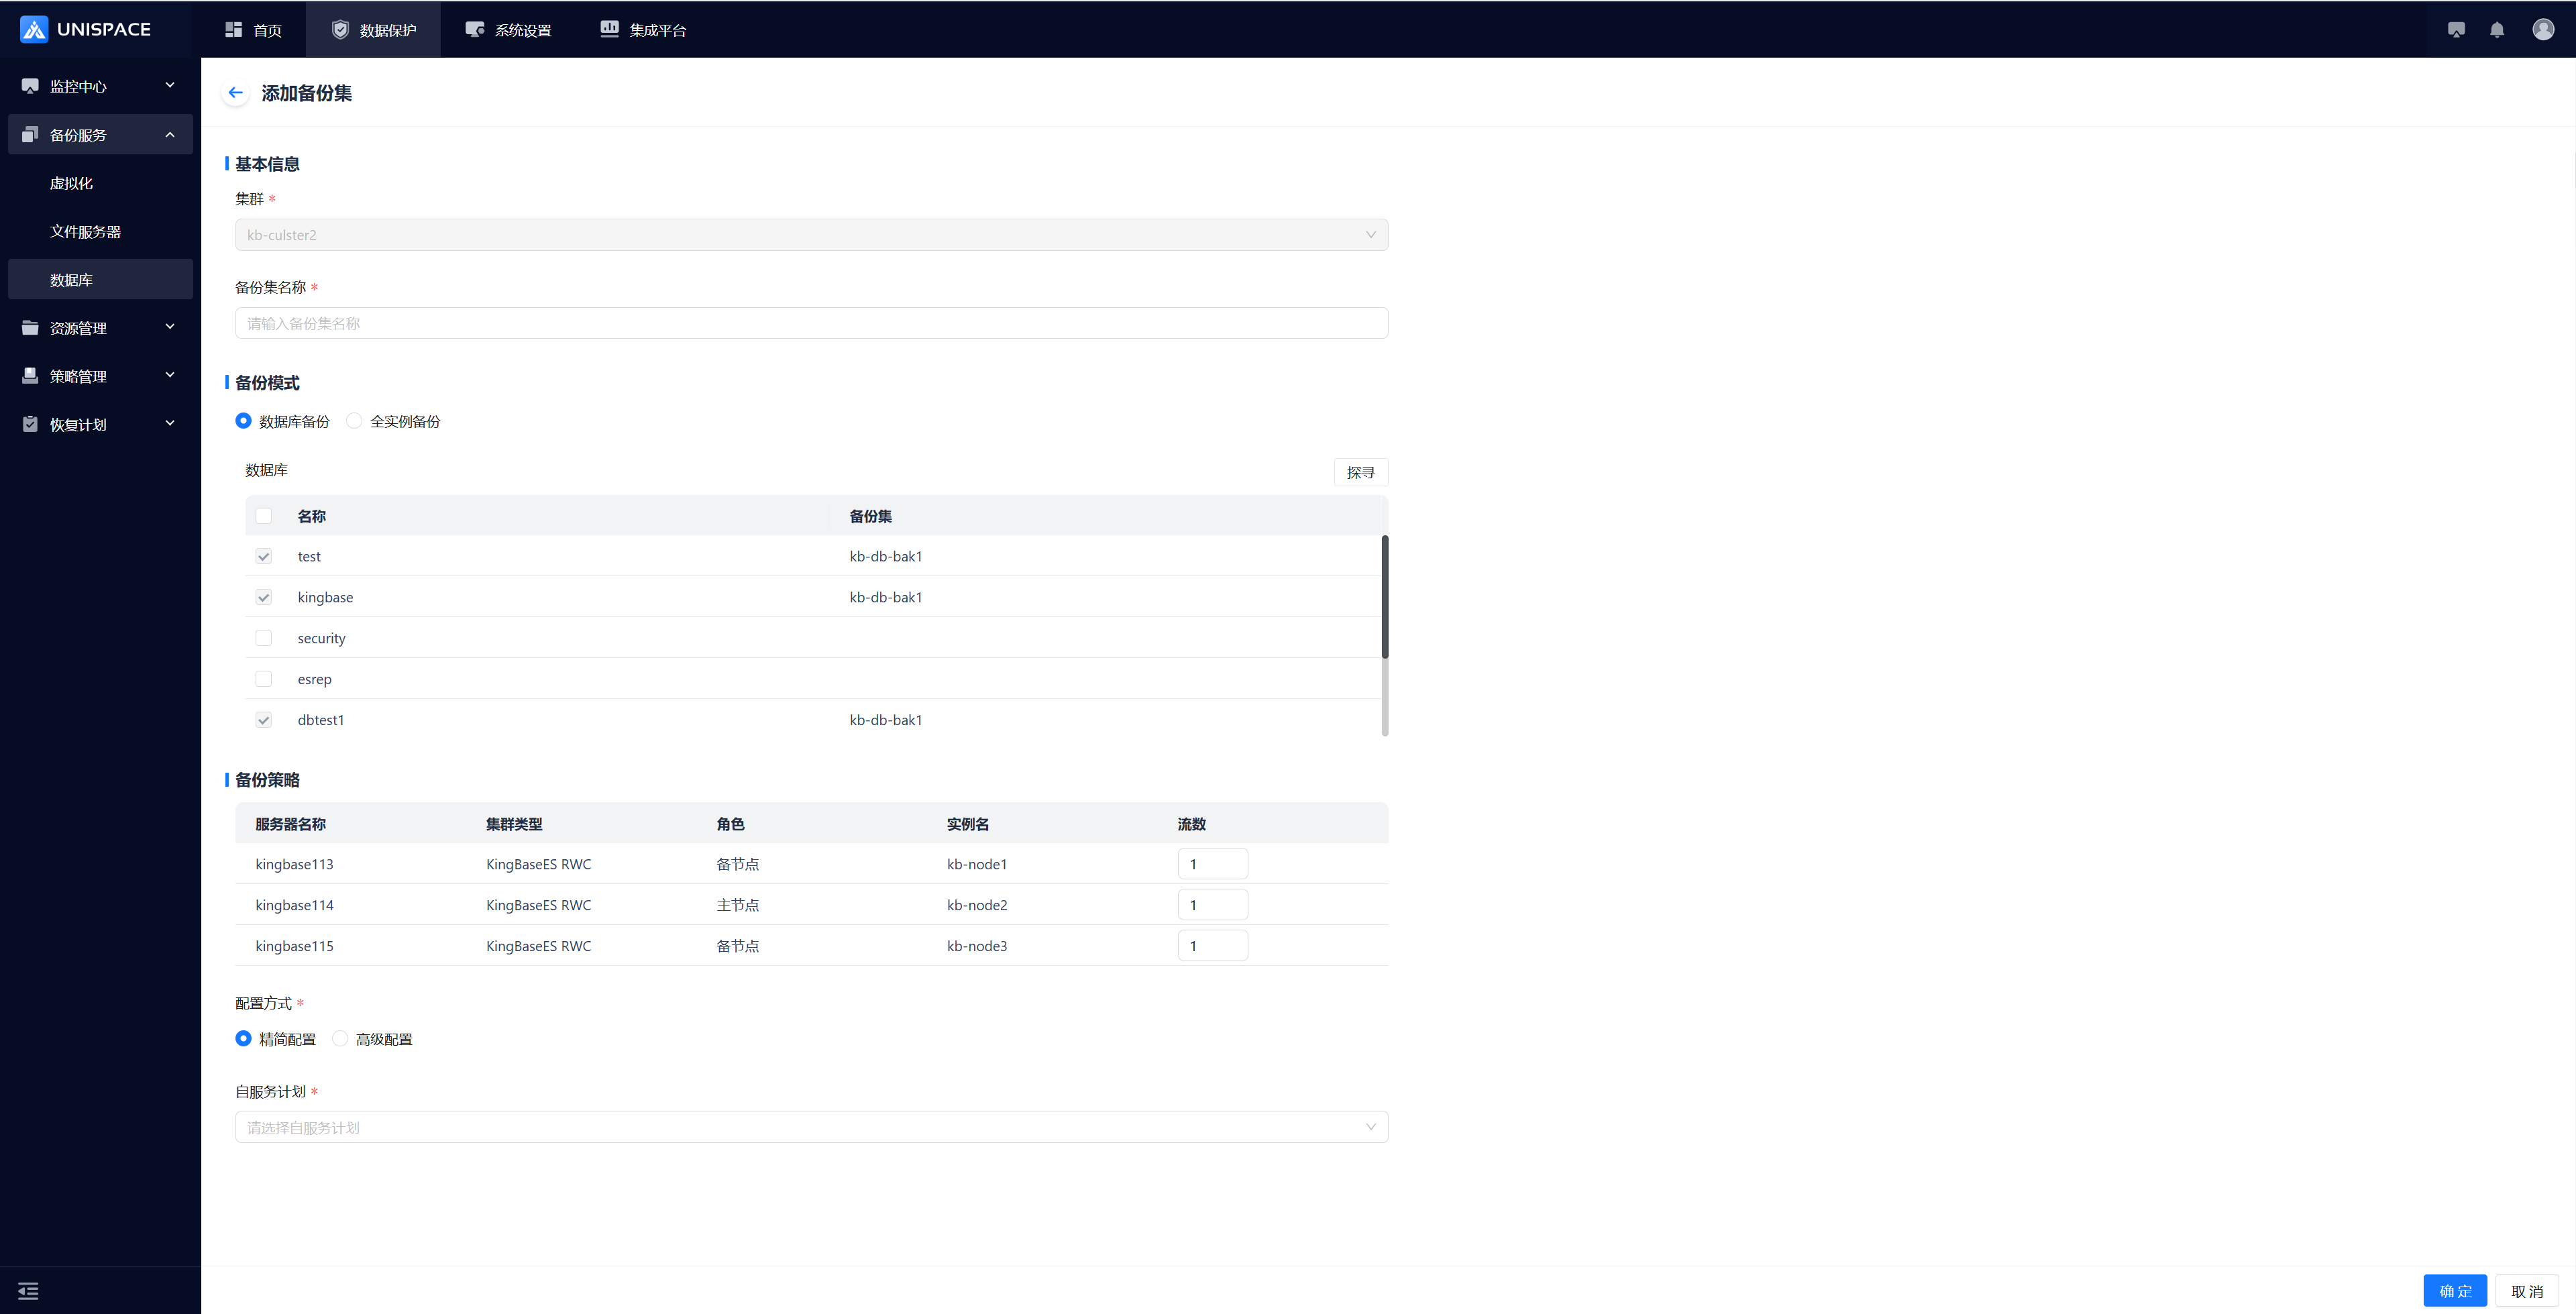Expand the 资源管理 sidebar menu
This screenshot has height=1314, width=2576.
coord(100,328)
